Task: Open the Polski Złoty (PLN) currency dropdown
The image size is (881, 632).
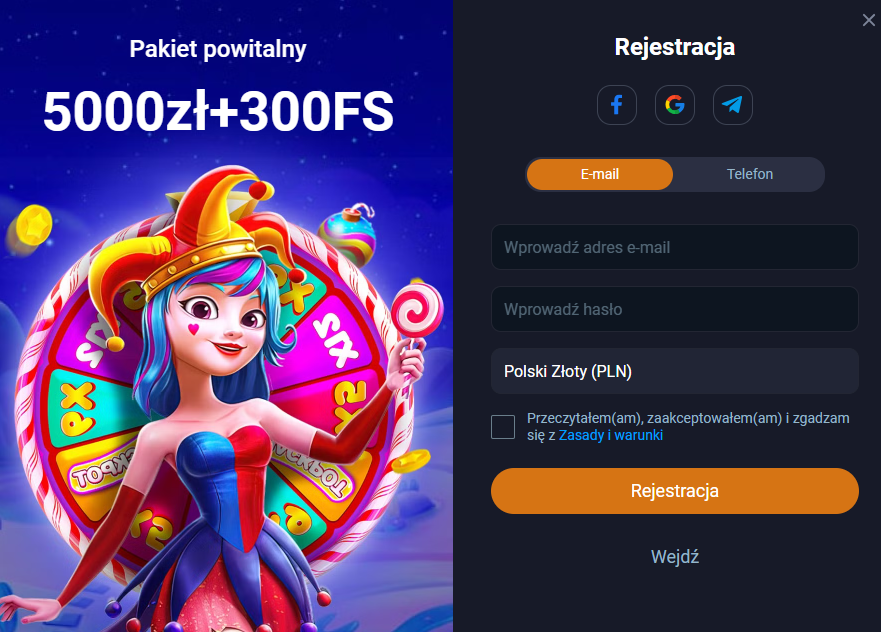Action: pyautogui.click(x=674, y=371)
